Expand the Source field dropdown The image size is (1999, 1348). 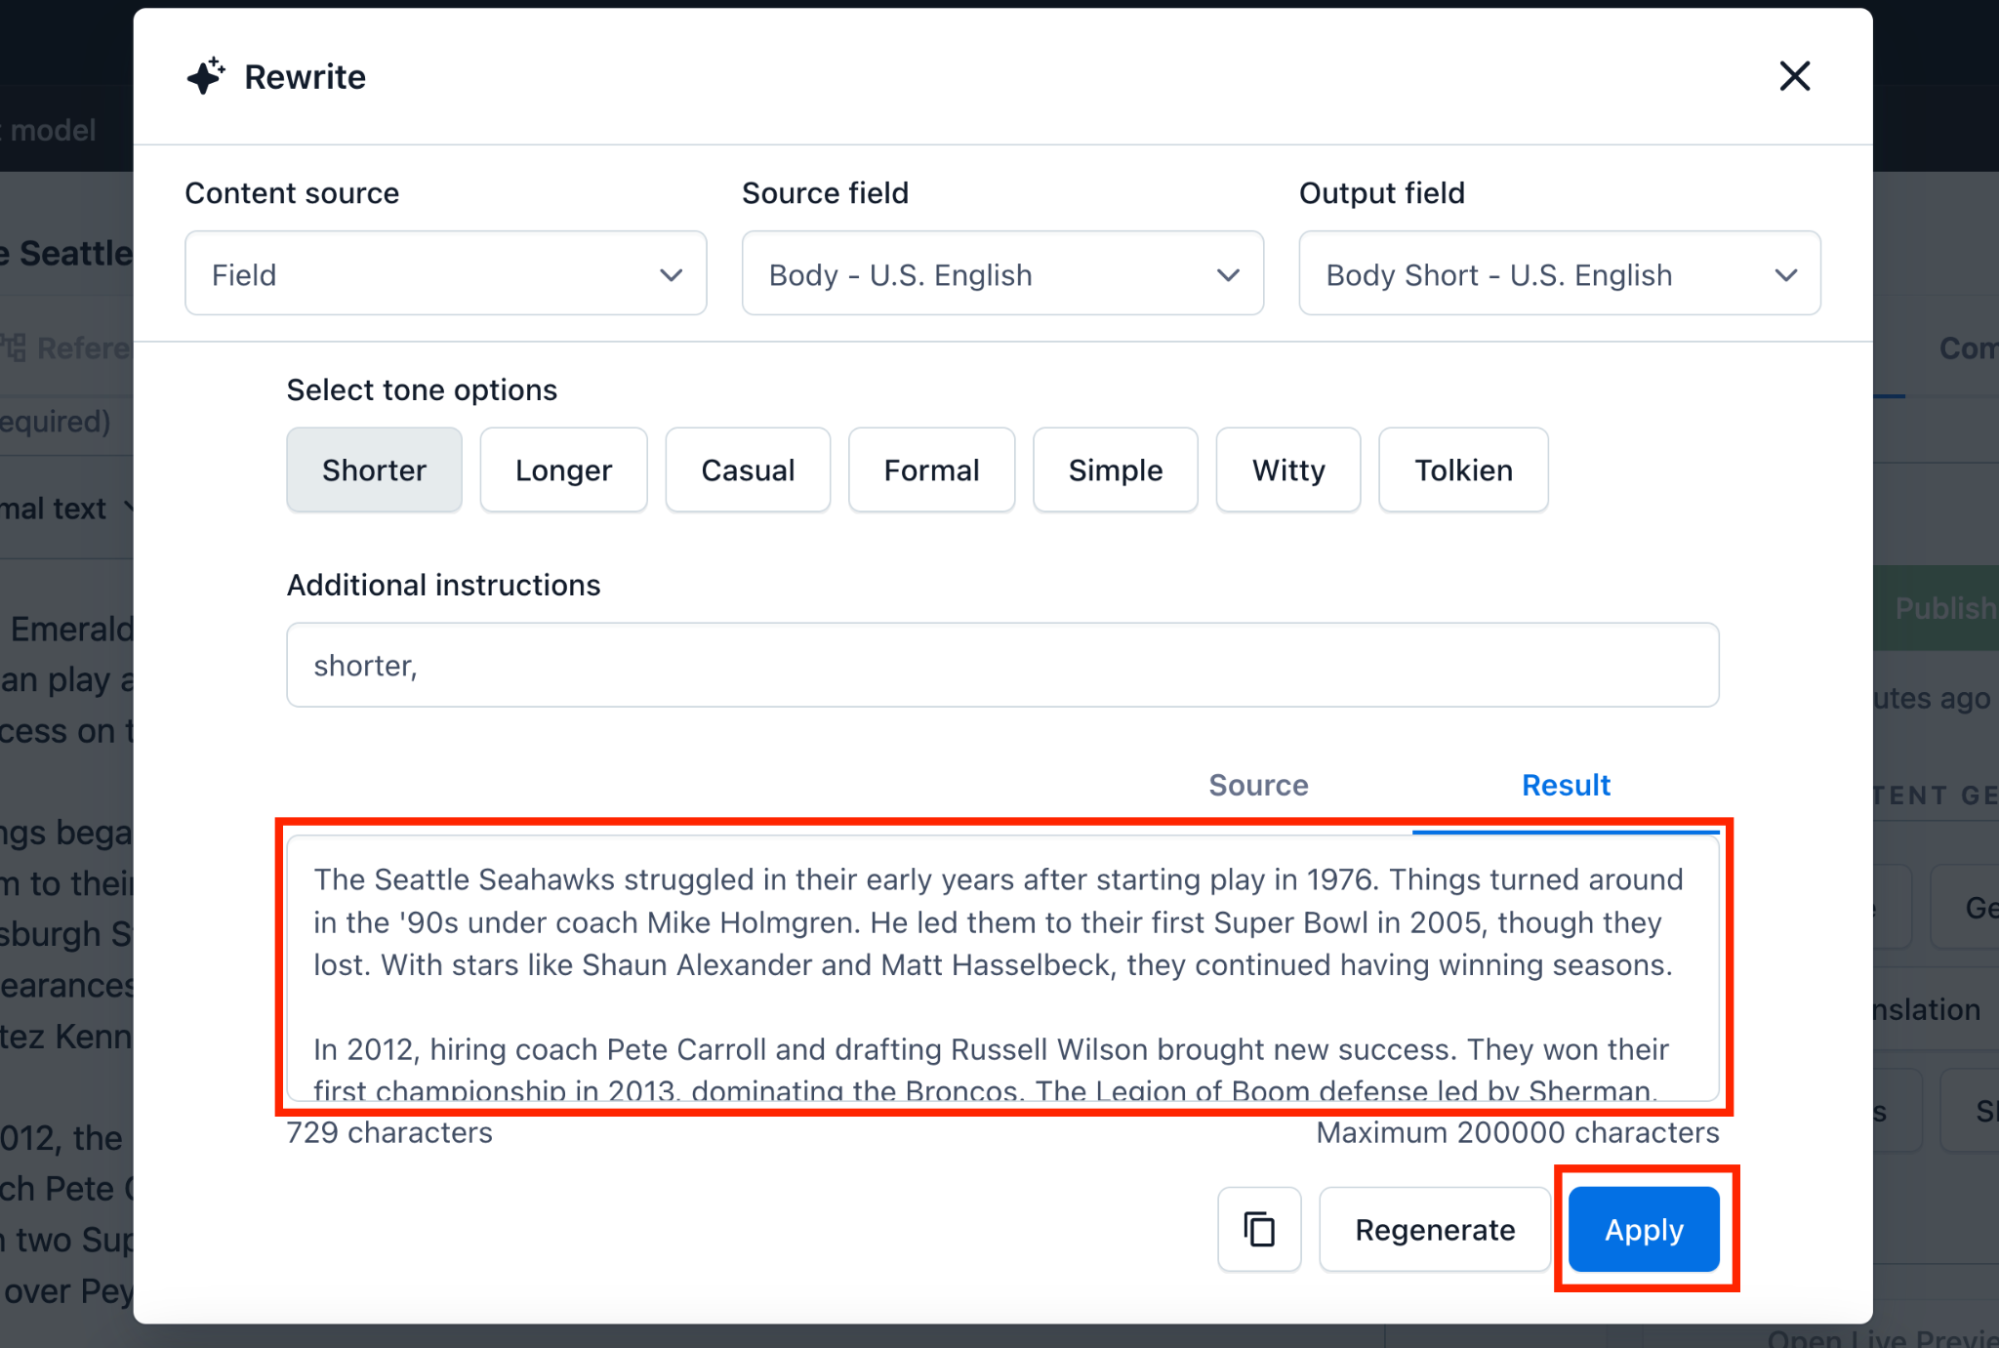tap(1002, 274)
